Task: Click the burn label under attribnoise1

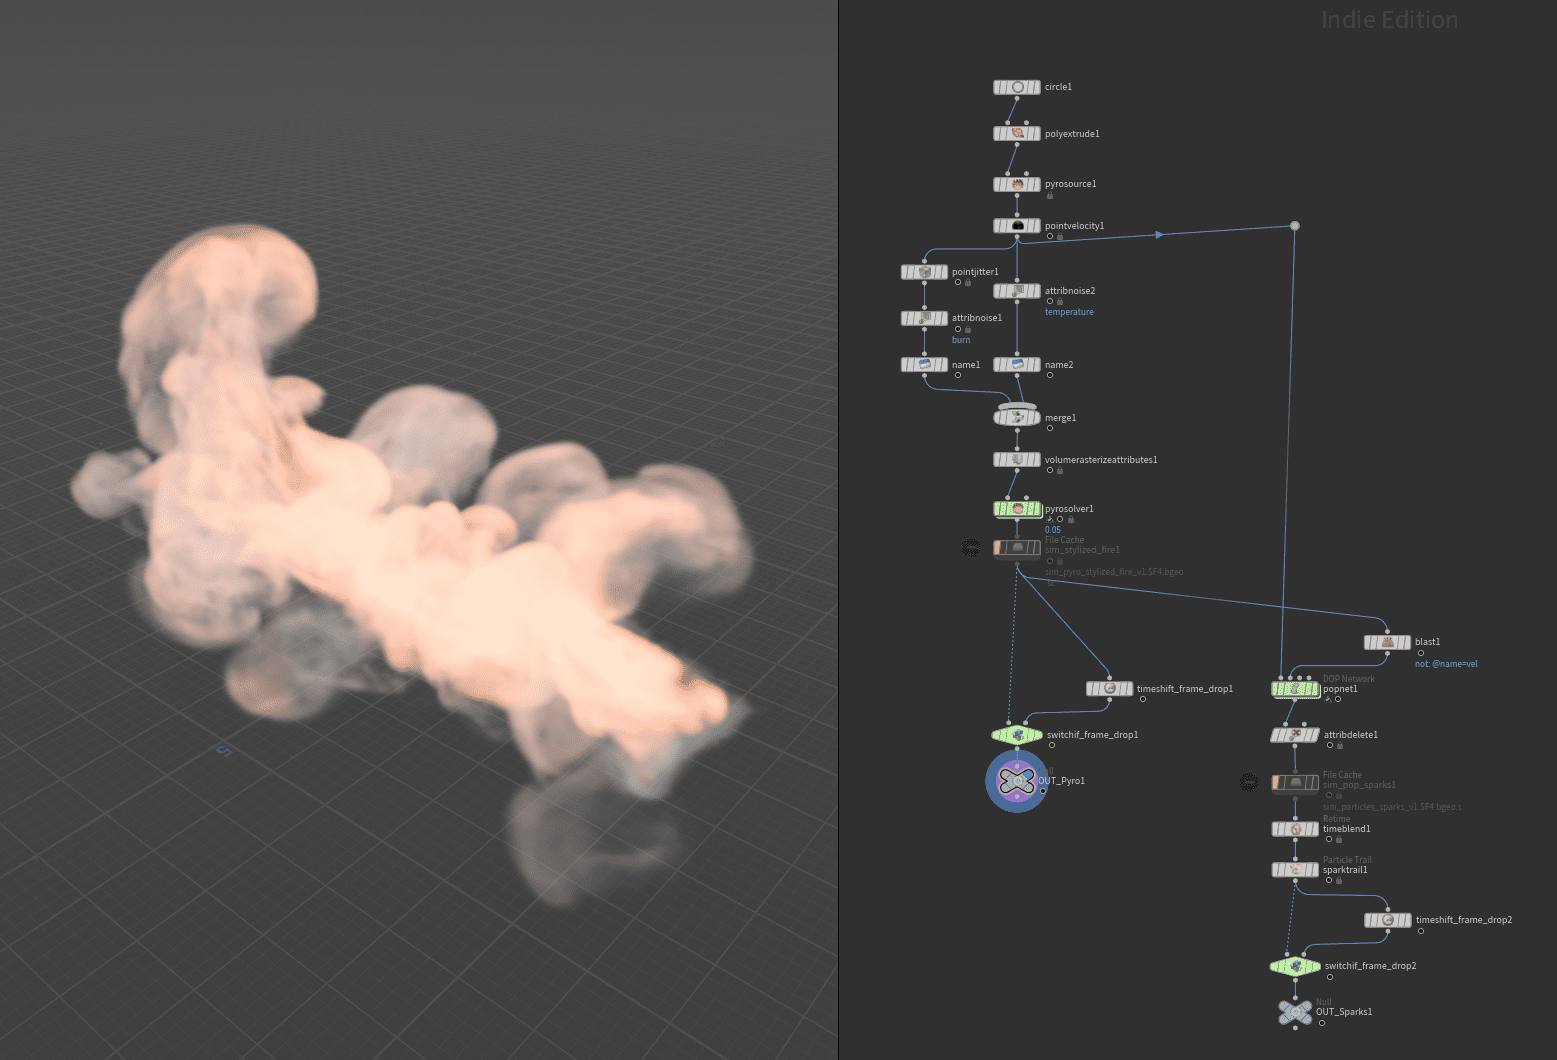Action: 961,340
